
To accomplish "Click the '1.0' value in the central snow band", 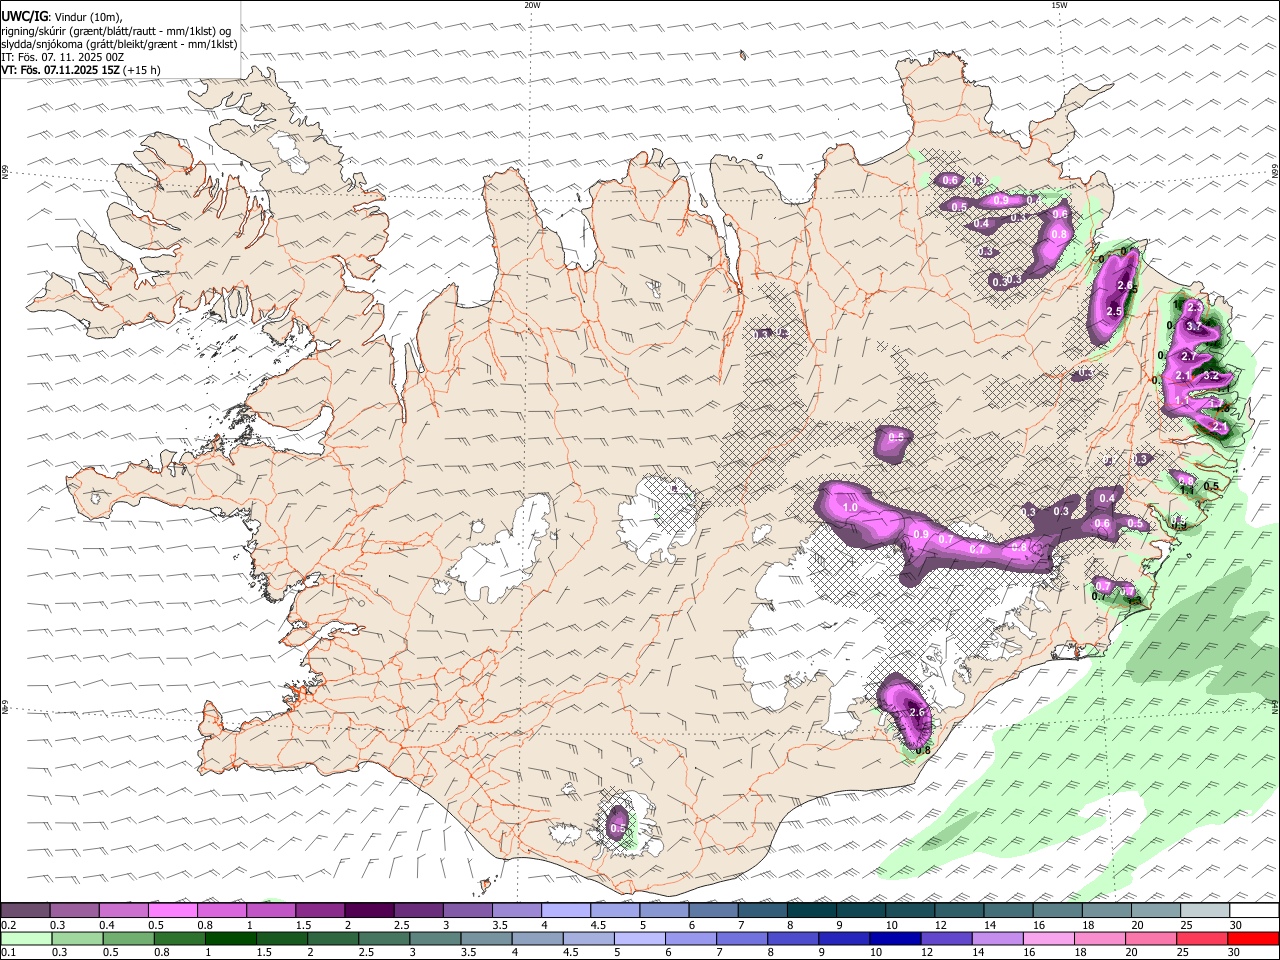I will pyautogui.click(x=851, y=508).
